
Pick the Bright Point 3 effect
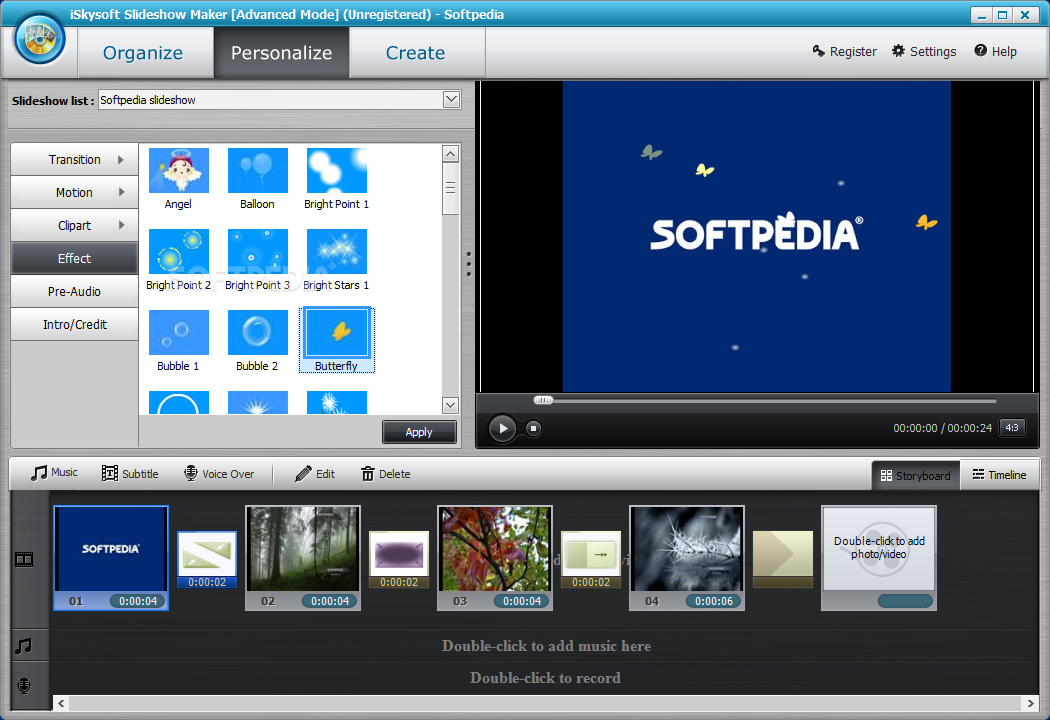[x=257, y=252]
